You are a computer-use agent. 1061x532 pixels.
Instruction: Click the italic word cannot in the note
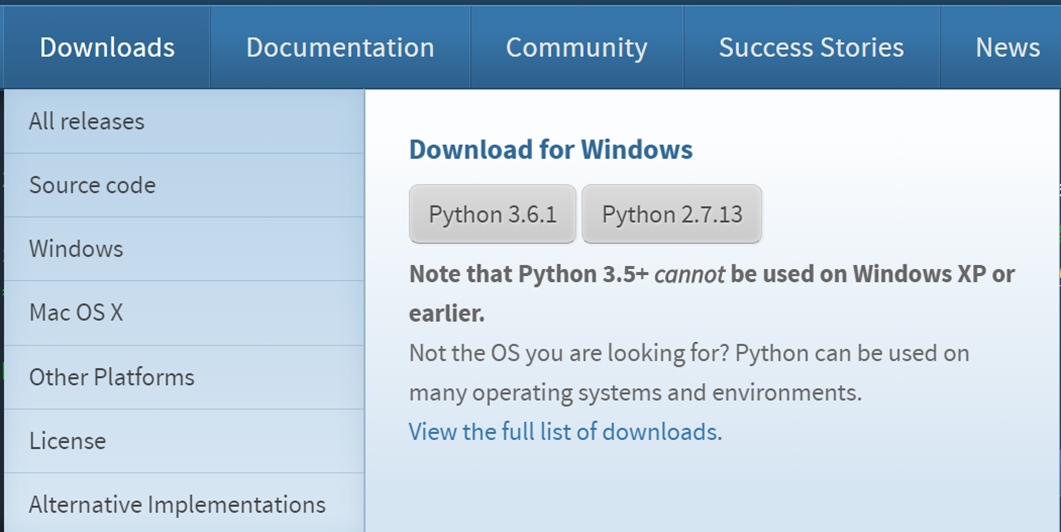690,274
